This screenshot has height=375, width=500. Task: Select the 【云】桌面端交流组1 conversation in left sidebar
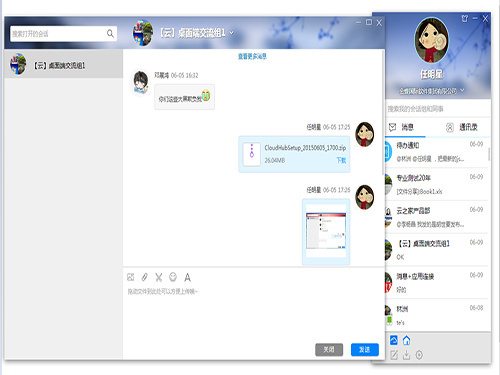click(x=64, y=64)
